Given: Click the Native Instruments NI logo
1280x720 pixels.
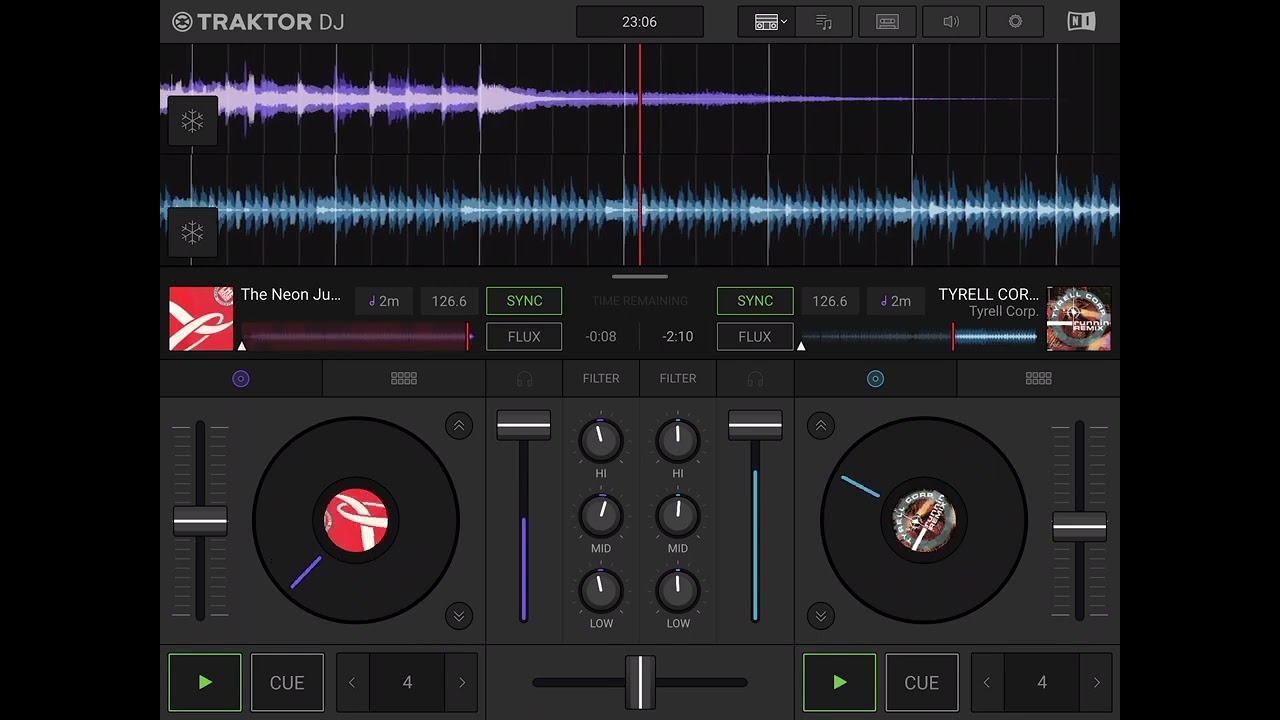Looking at the screenshot, I should [x=1081, y=22].
